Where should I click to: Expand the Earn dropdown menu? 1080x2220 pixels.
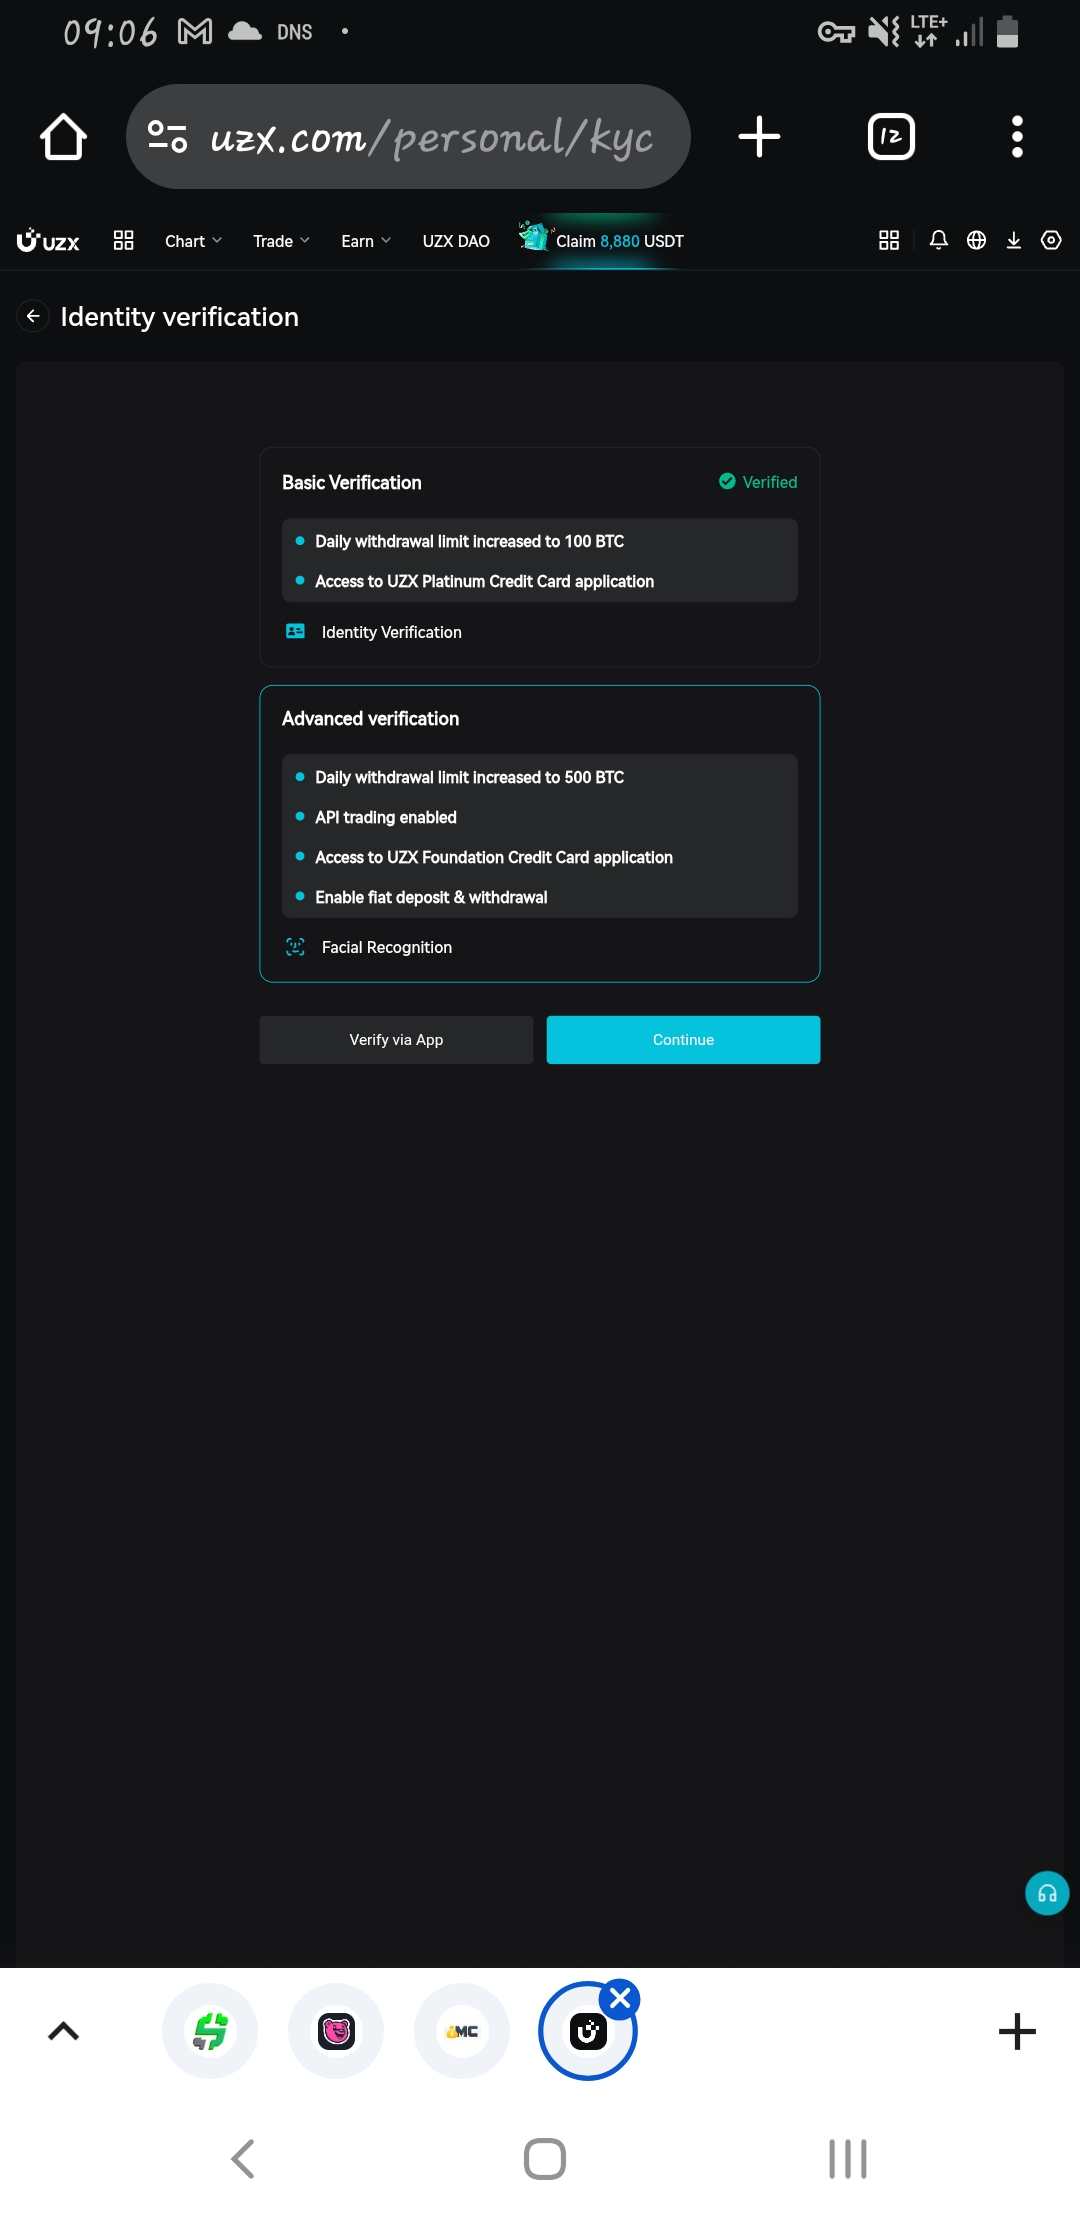366,241
